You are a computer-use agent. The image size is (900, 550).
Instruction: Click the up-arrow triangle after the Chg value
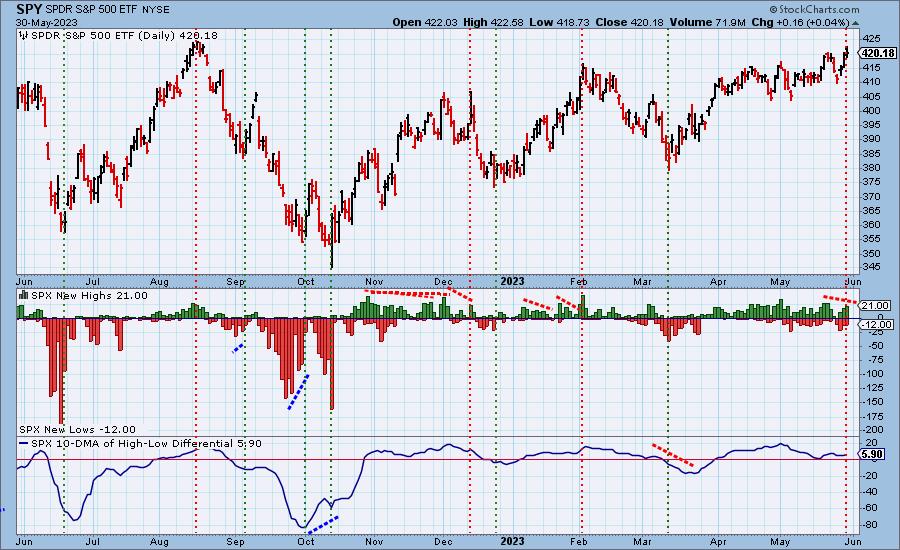click(856, 22)
